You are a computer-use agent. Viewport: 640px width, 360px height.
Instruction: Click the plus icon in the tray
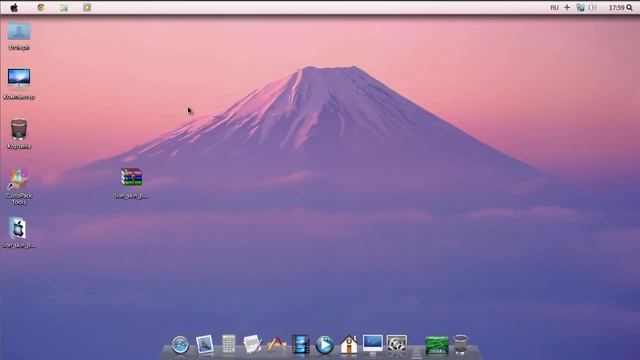(x=567, y=7)
